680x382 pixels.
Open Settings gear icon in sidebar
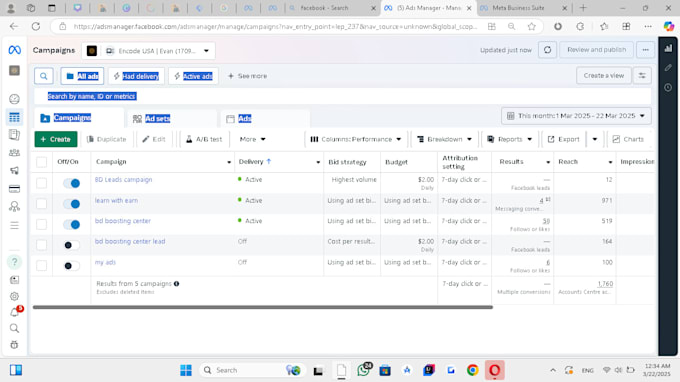point(14,297)
